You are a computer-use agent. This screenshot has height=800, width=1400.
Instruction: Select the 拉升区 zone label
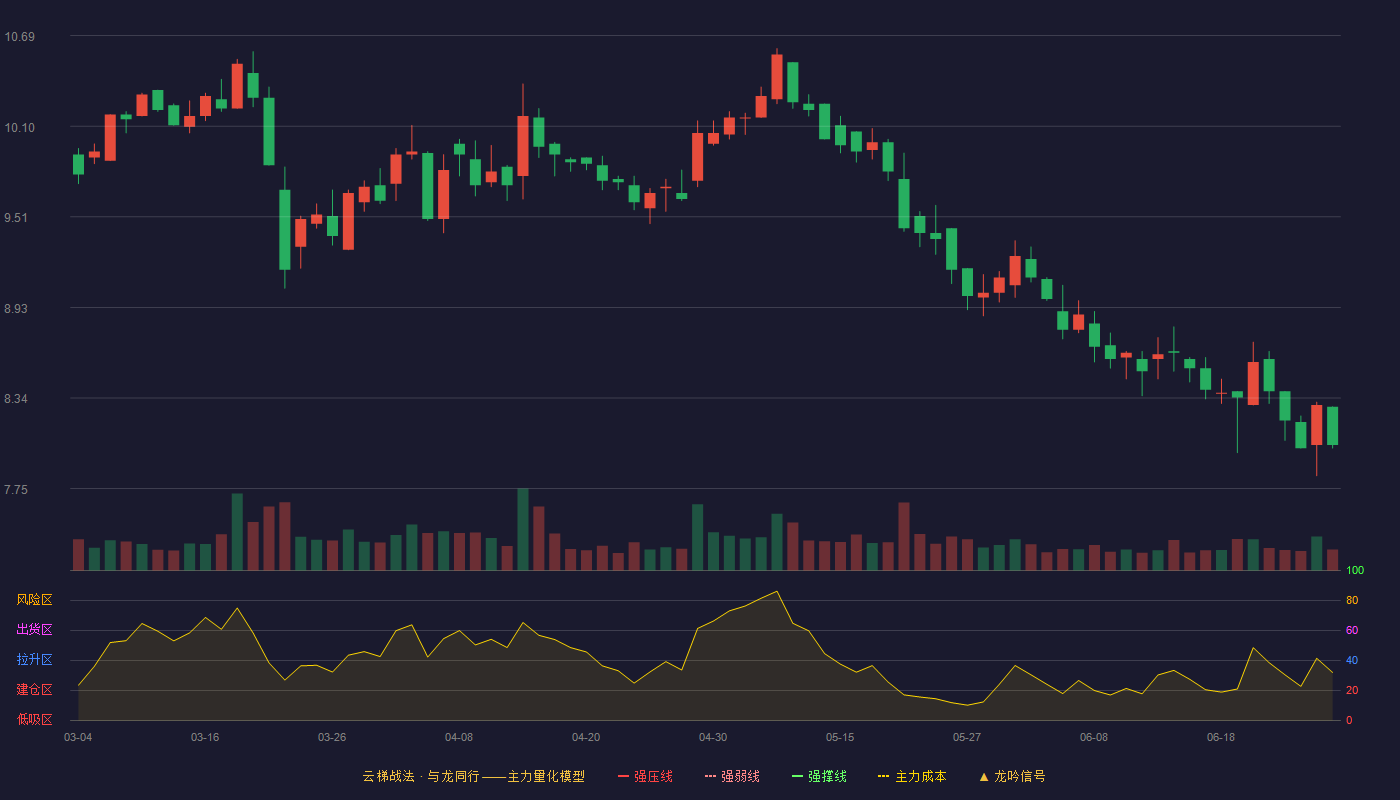(34, 660)
